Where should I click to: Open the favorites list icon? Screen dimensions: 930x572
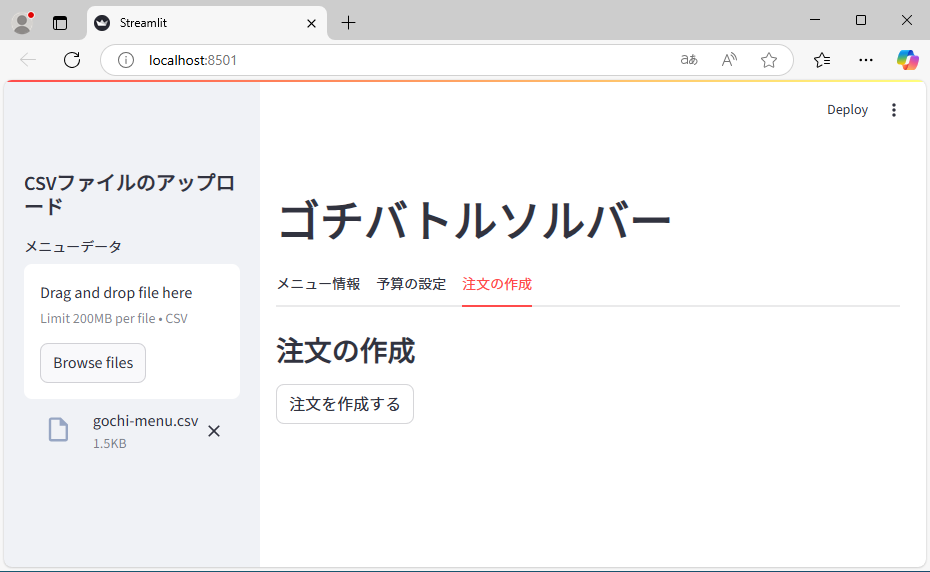(x=822, y=60)
